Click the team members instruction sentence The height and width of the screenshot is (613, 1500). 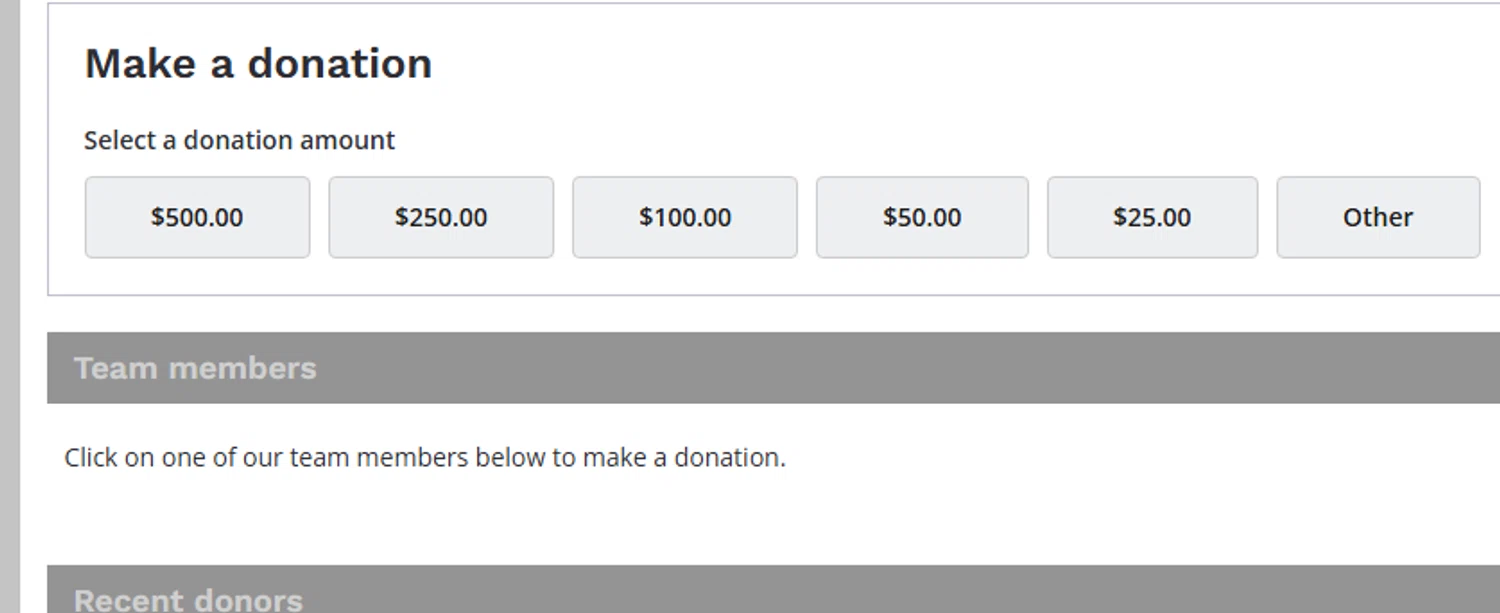(425, 458)
